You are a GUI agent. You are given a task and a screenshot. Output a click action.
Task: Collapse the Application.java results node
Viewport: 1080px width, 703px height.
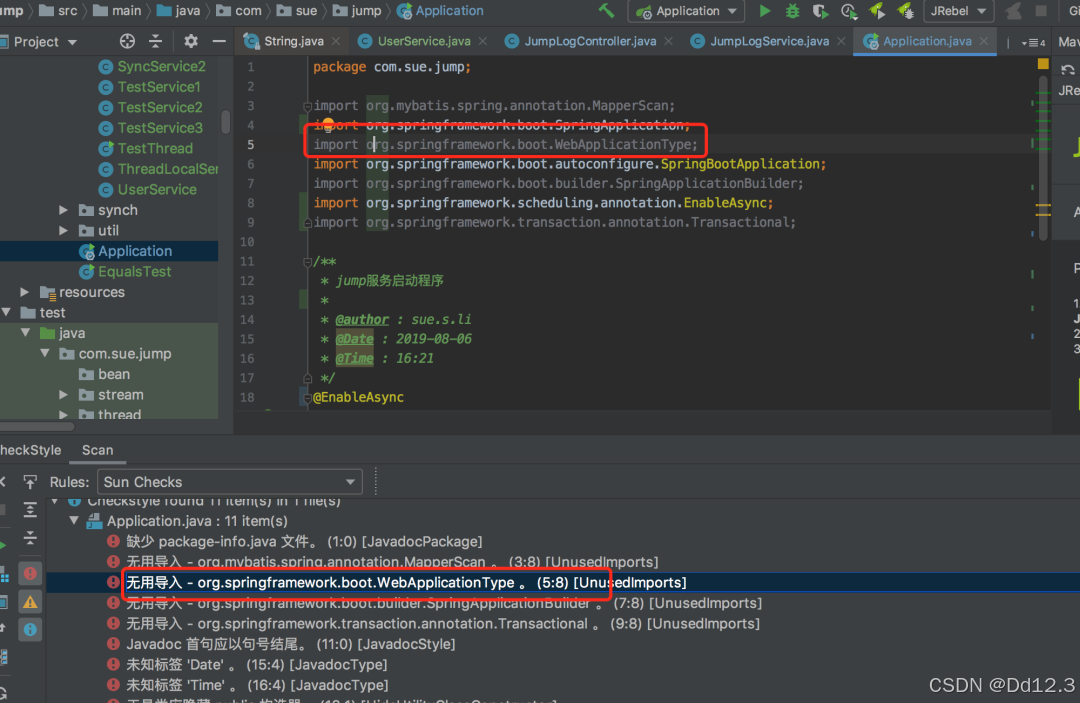[x=74, y=521]
